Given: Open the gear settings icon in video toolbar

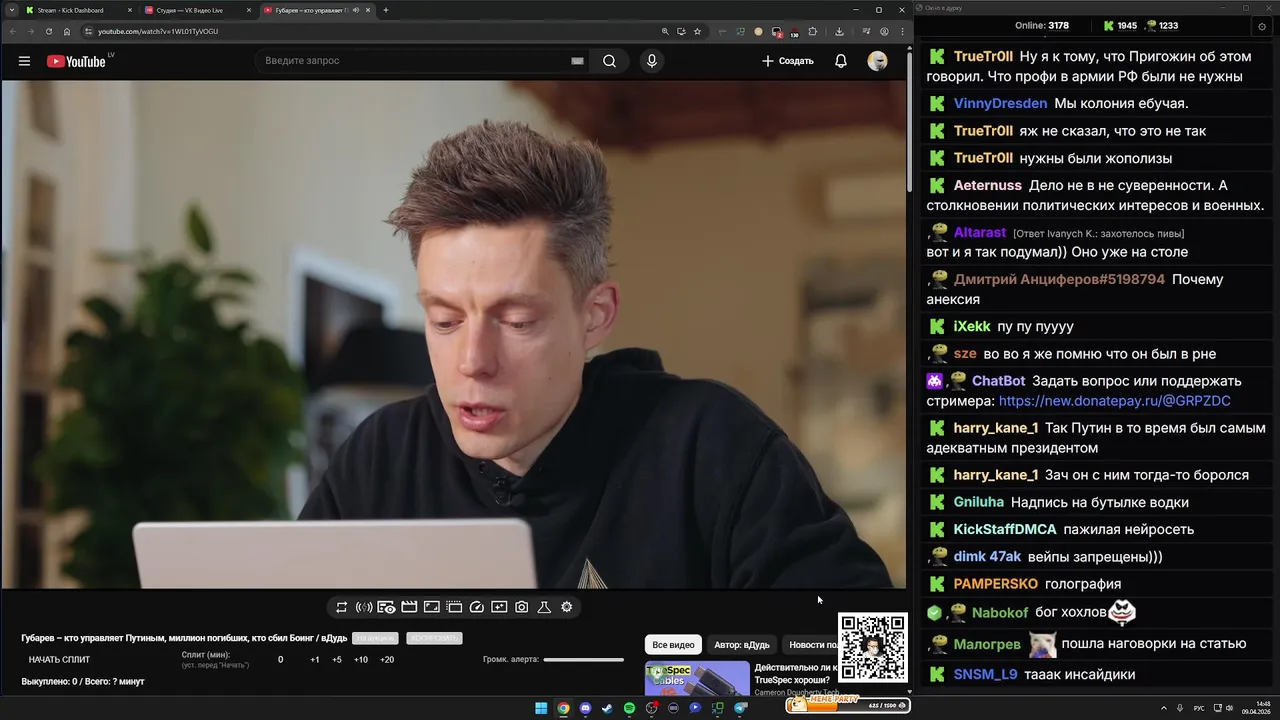Looking at the screenshot, I should click(x=567, y=607).
